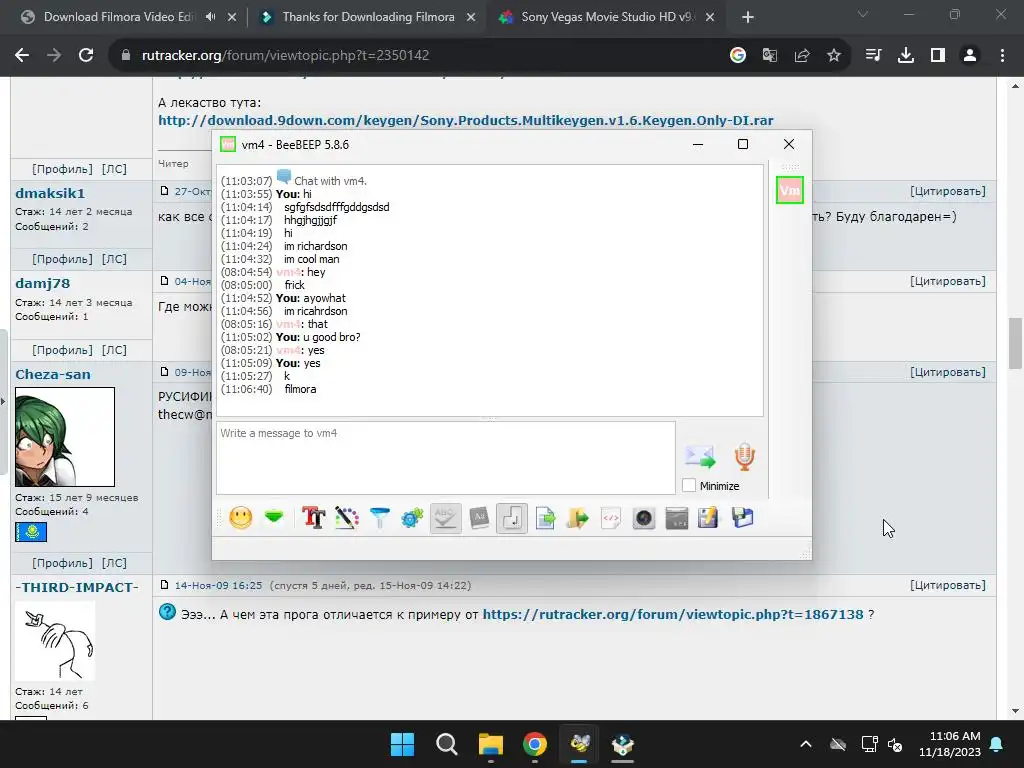Image resolution: width=1024 pixels, height=768 pixels.
Task: Click [Цитировать] on dmaksik1's post
Action: 948,191
